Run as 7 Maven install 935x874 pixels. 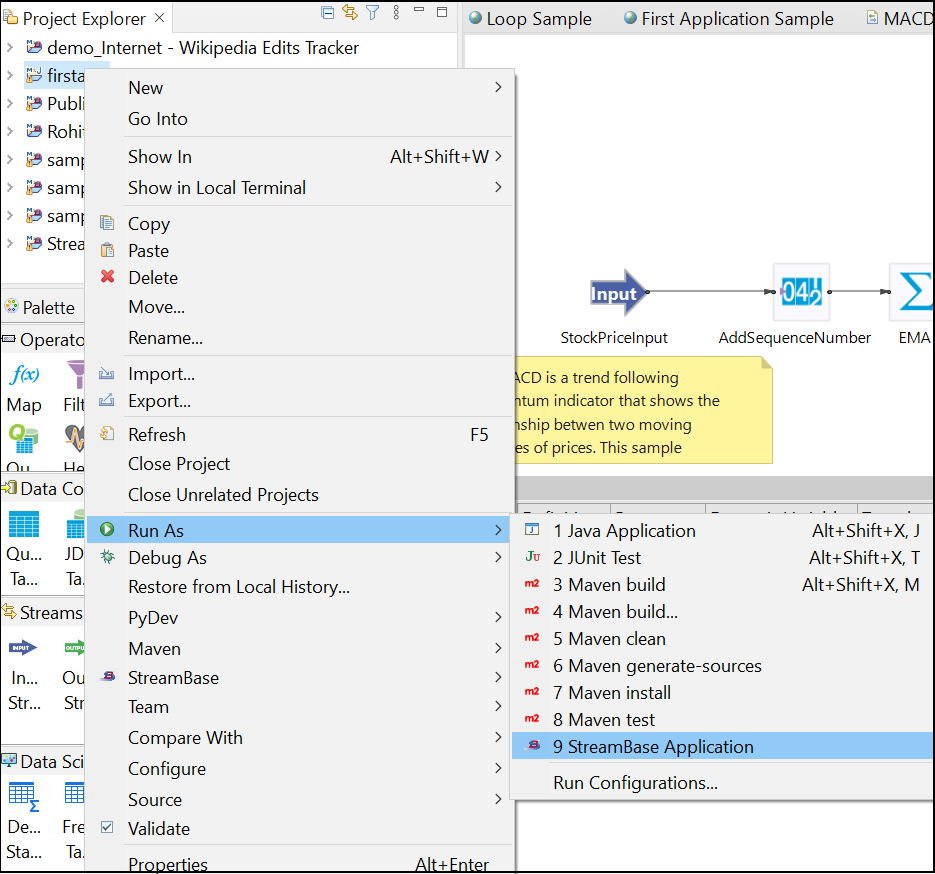(723, 693)
